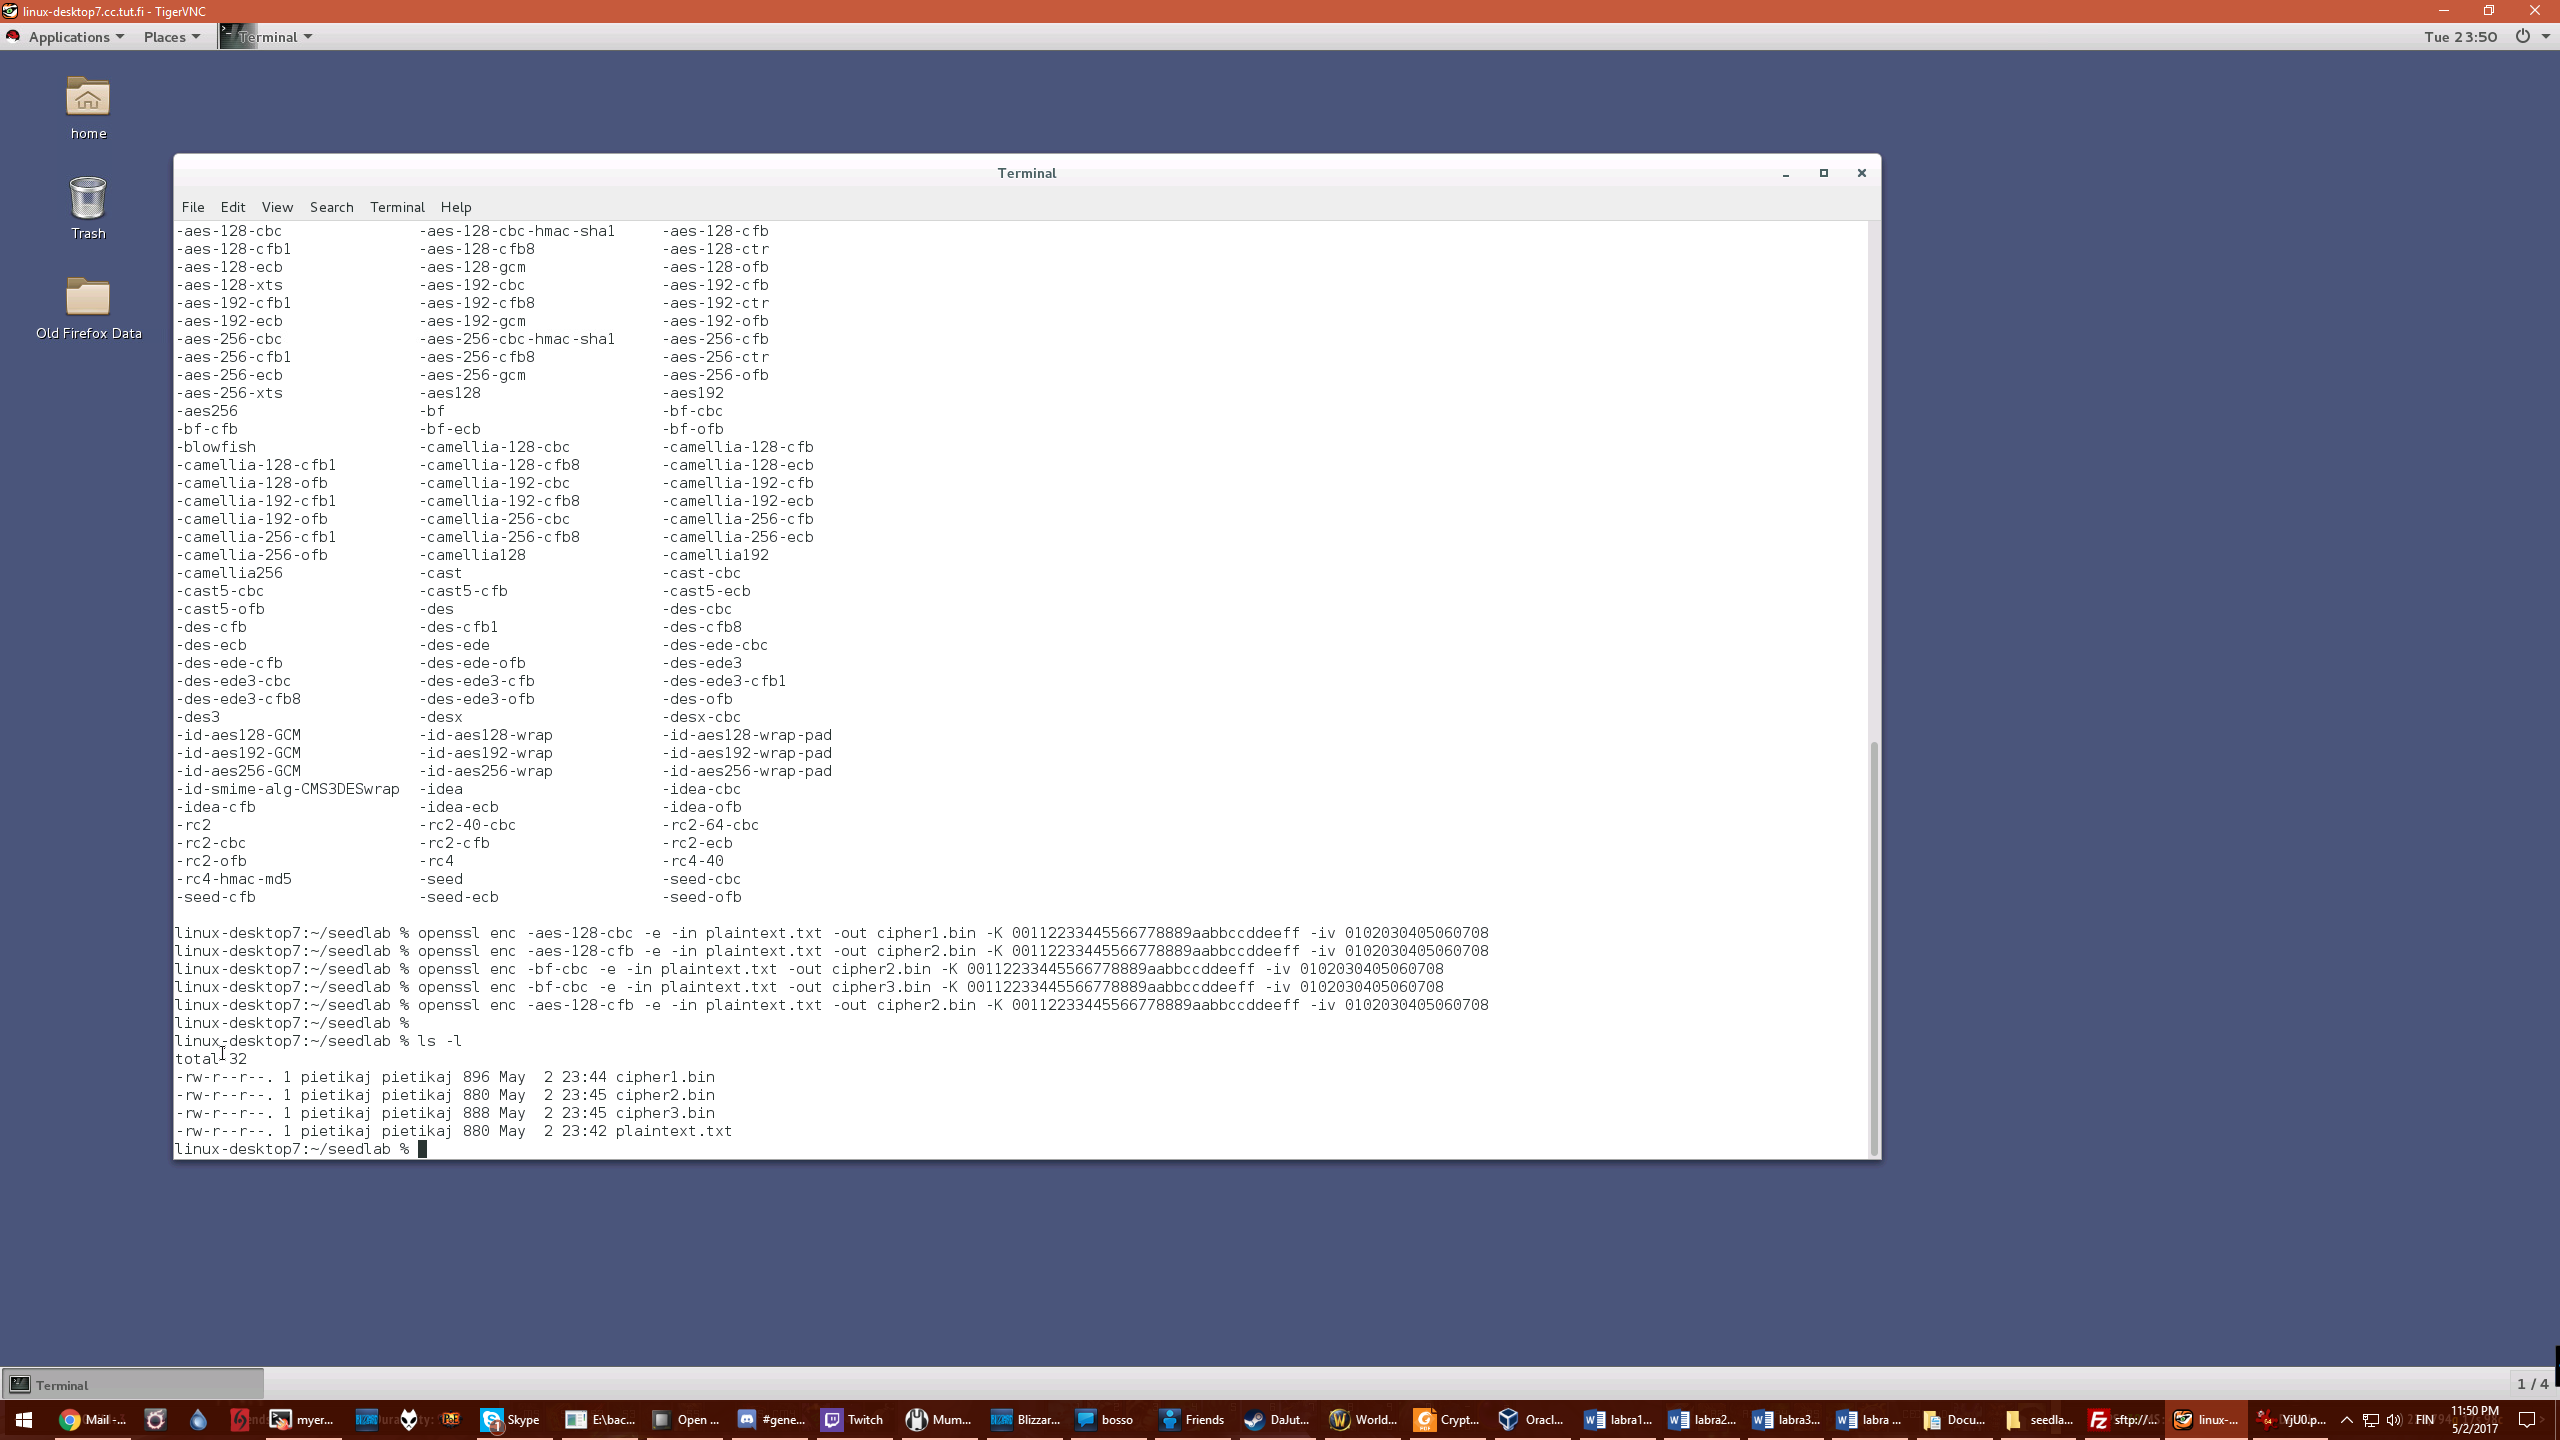Open the Chrome Mail taskbar icon
Viewport: 2560px width, 1440px height.
pyautogui.click(x=93, y=1419)
